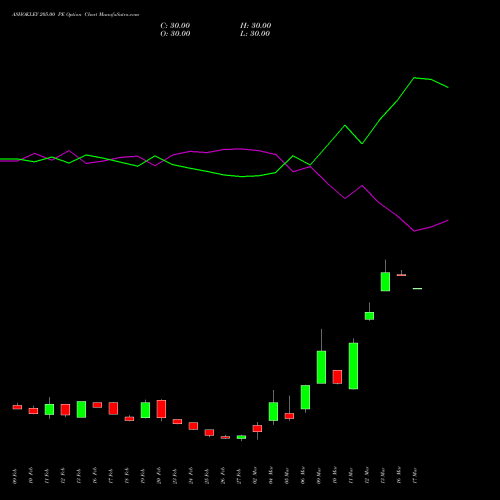Select the green candle for 06 Mar
This screenshot has width=500, height=500.
coord(305,397)
